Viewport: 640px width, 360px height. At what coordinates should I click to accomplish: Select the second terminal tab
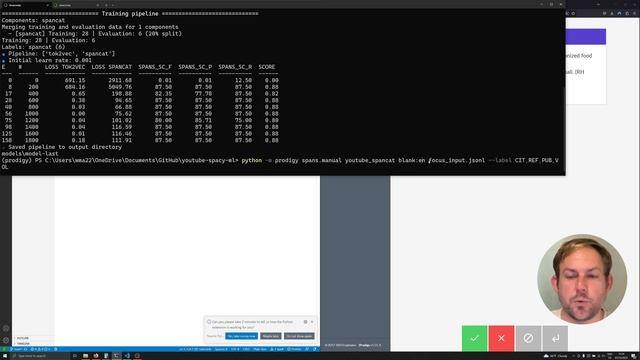coord(76,5)
